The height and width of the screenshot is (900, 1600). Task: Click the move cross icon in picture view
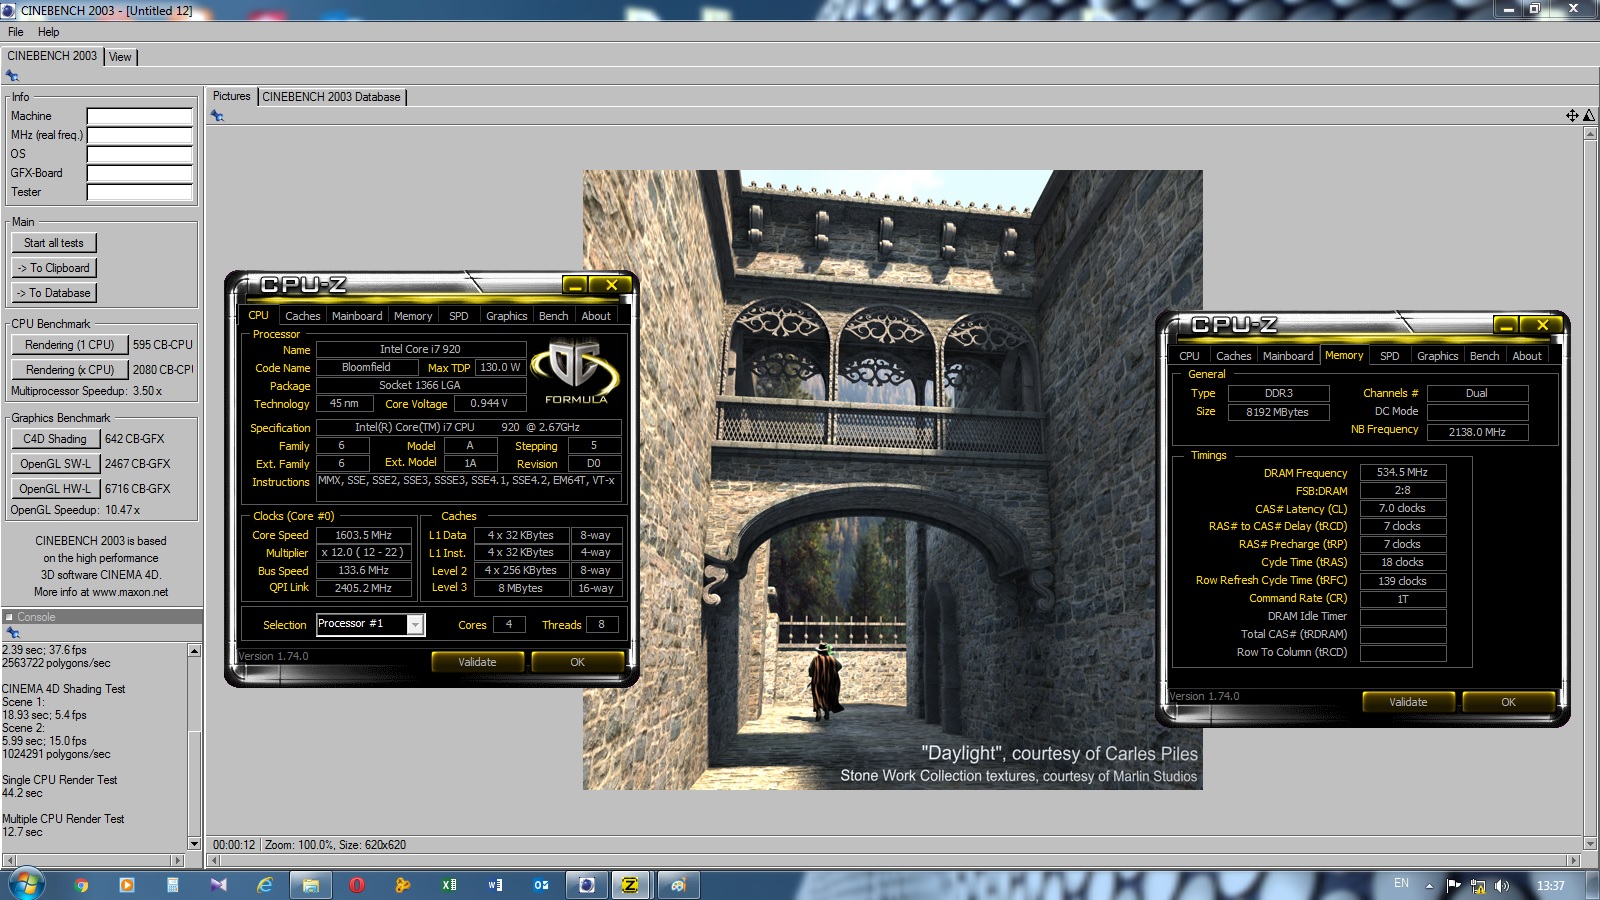tap(1572, 116)
